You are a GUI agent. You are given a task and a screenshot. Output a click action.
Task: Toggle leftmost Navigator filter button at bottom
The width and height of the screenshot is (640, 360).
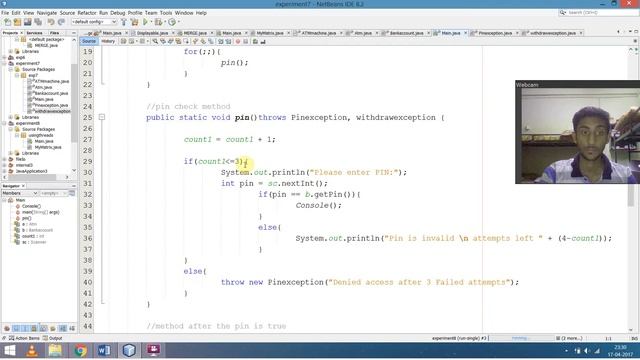(7, 329)
